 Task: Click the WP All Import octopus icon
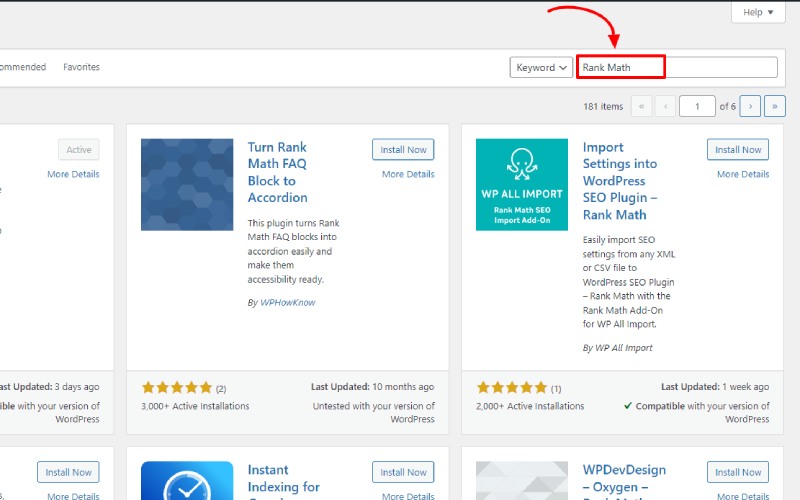[522, 185]
